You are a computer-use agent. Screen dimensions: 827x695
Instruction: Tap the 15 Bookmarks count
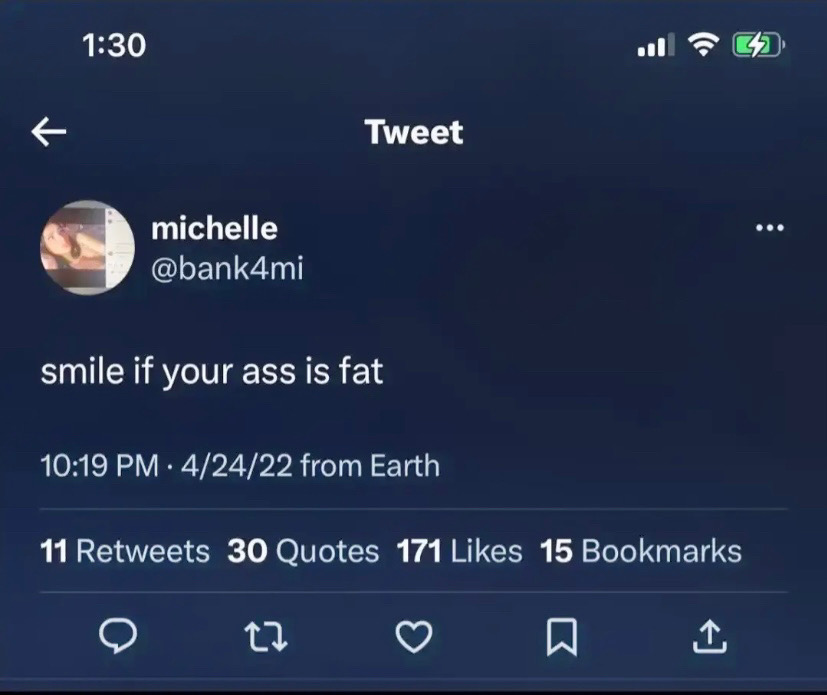click(x=640, y=551)
